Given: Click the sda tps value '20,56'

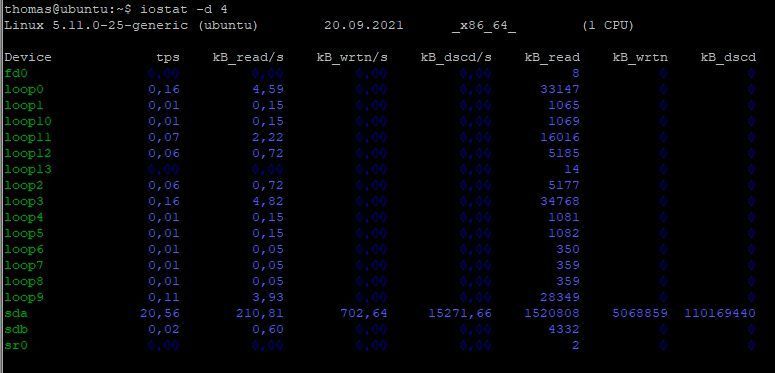Looking at the screenshot, I should [160, 314].
